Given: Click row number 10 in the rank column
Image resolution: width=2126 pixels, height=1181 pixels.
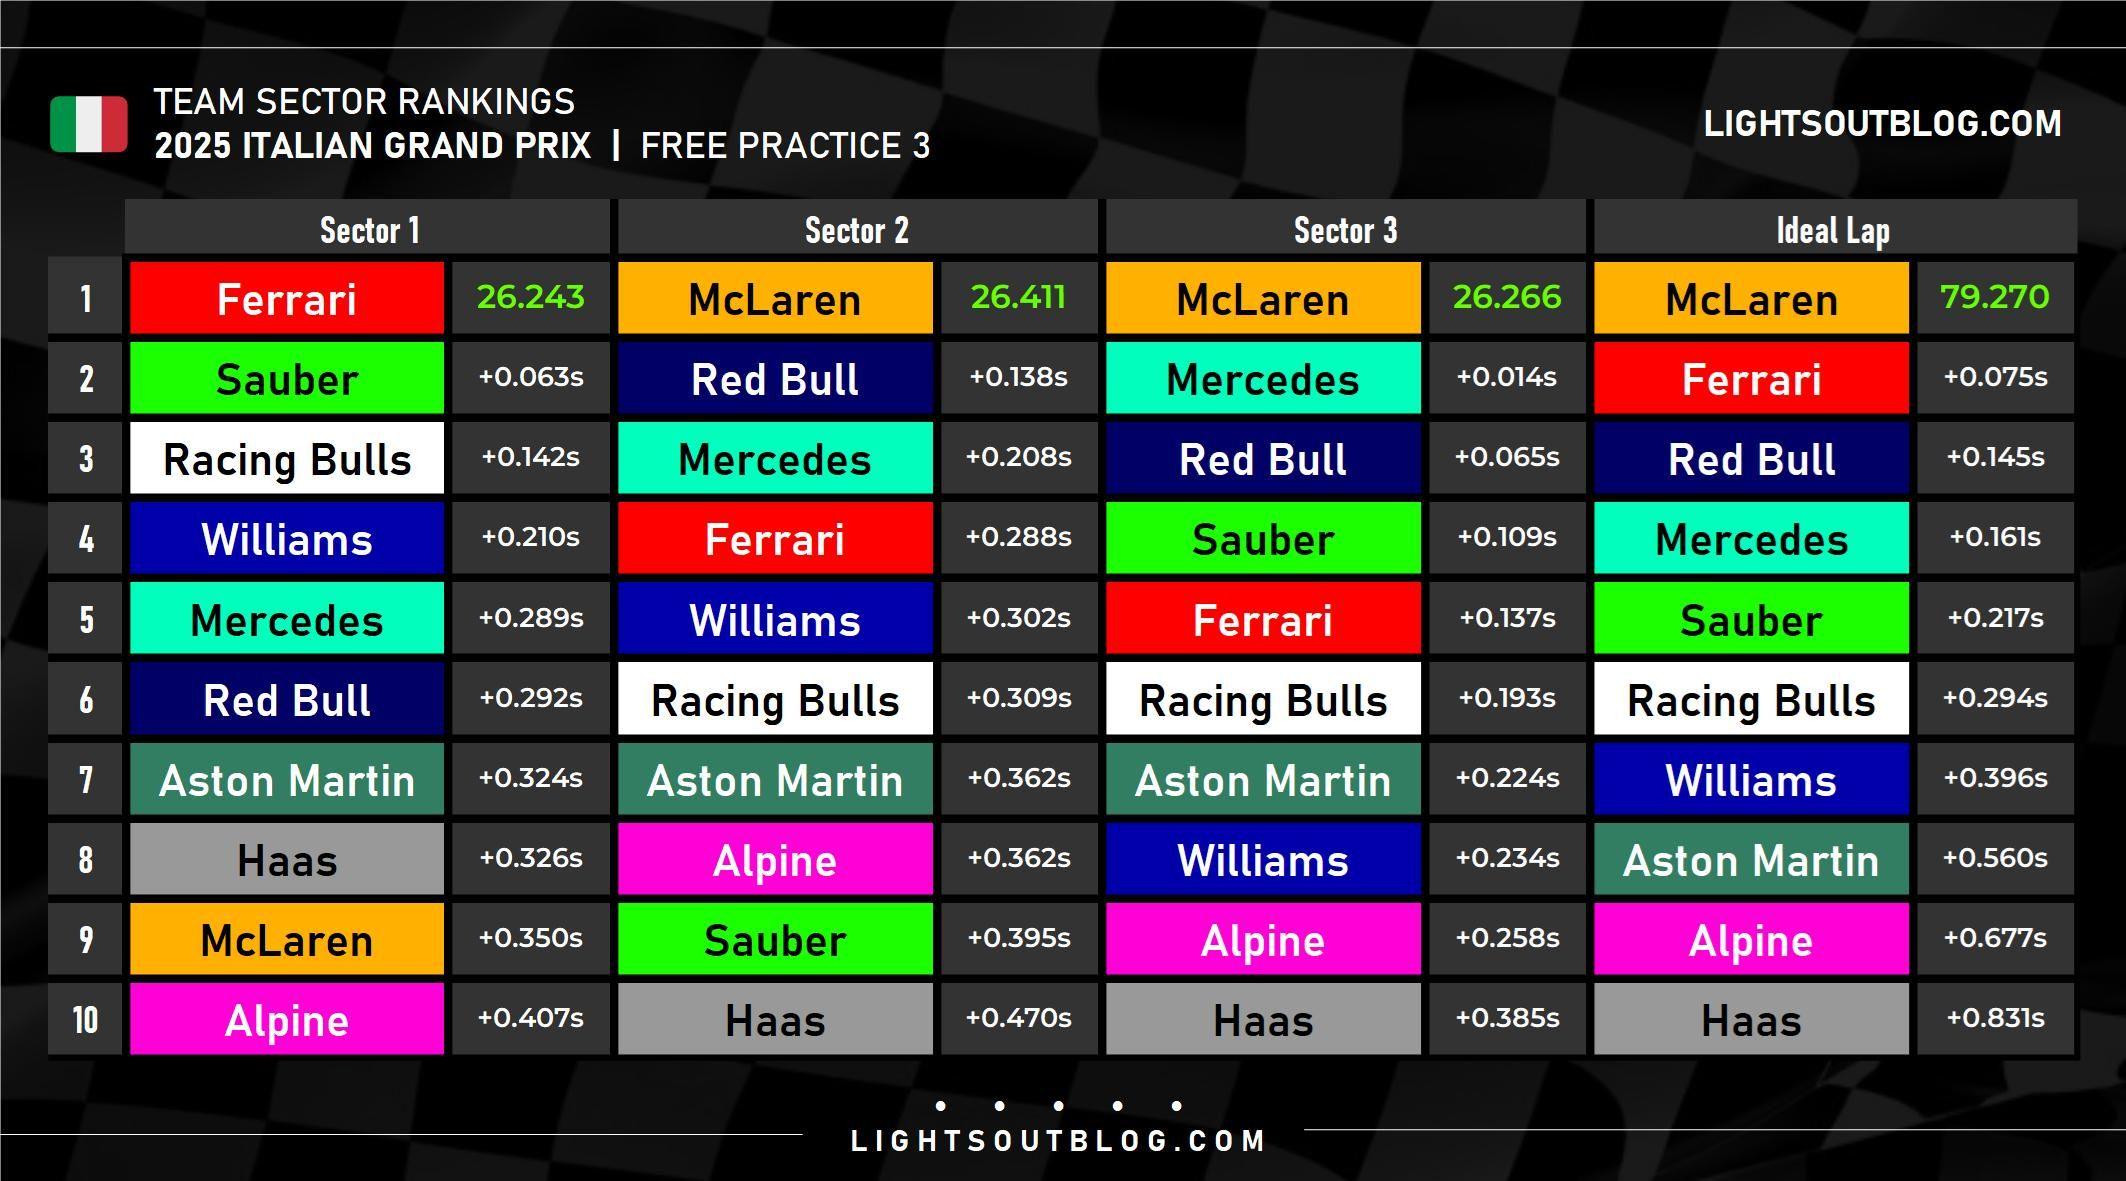Looking at the screenshot, I should (x=85, y=1019).
